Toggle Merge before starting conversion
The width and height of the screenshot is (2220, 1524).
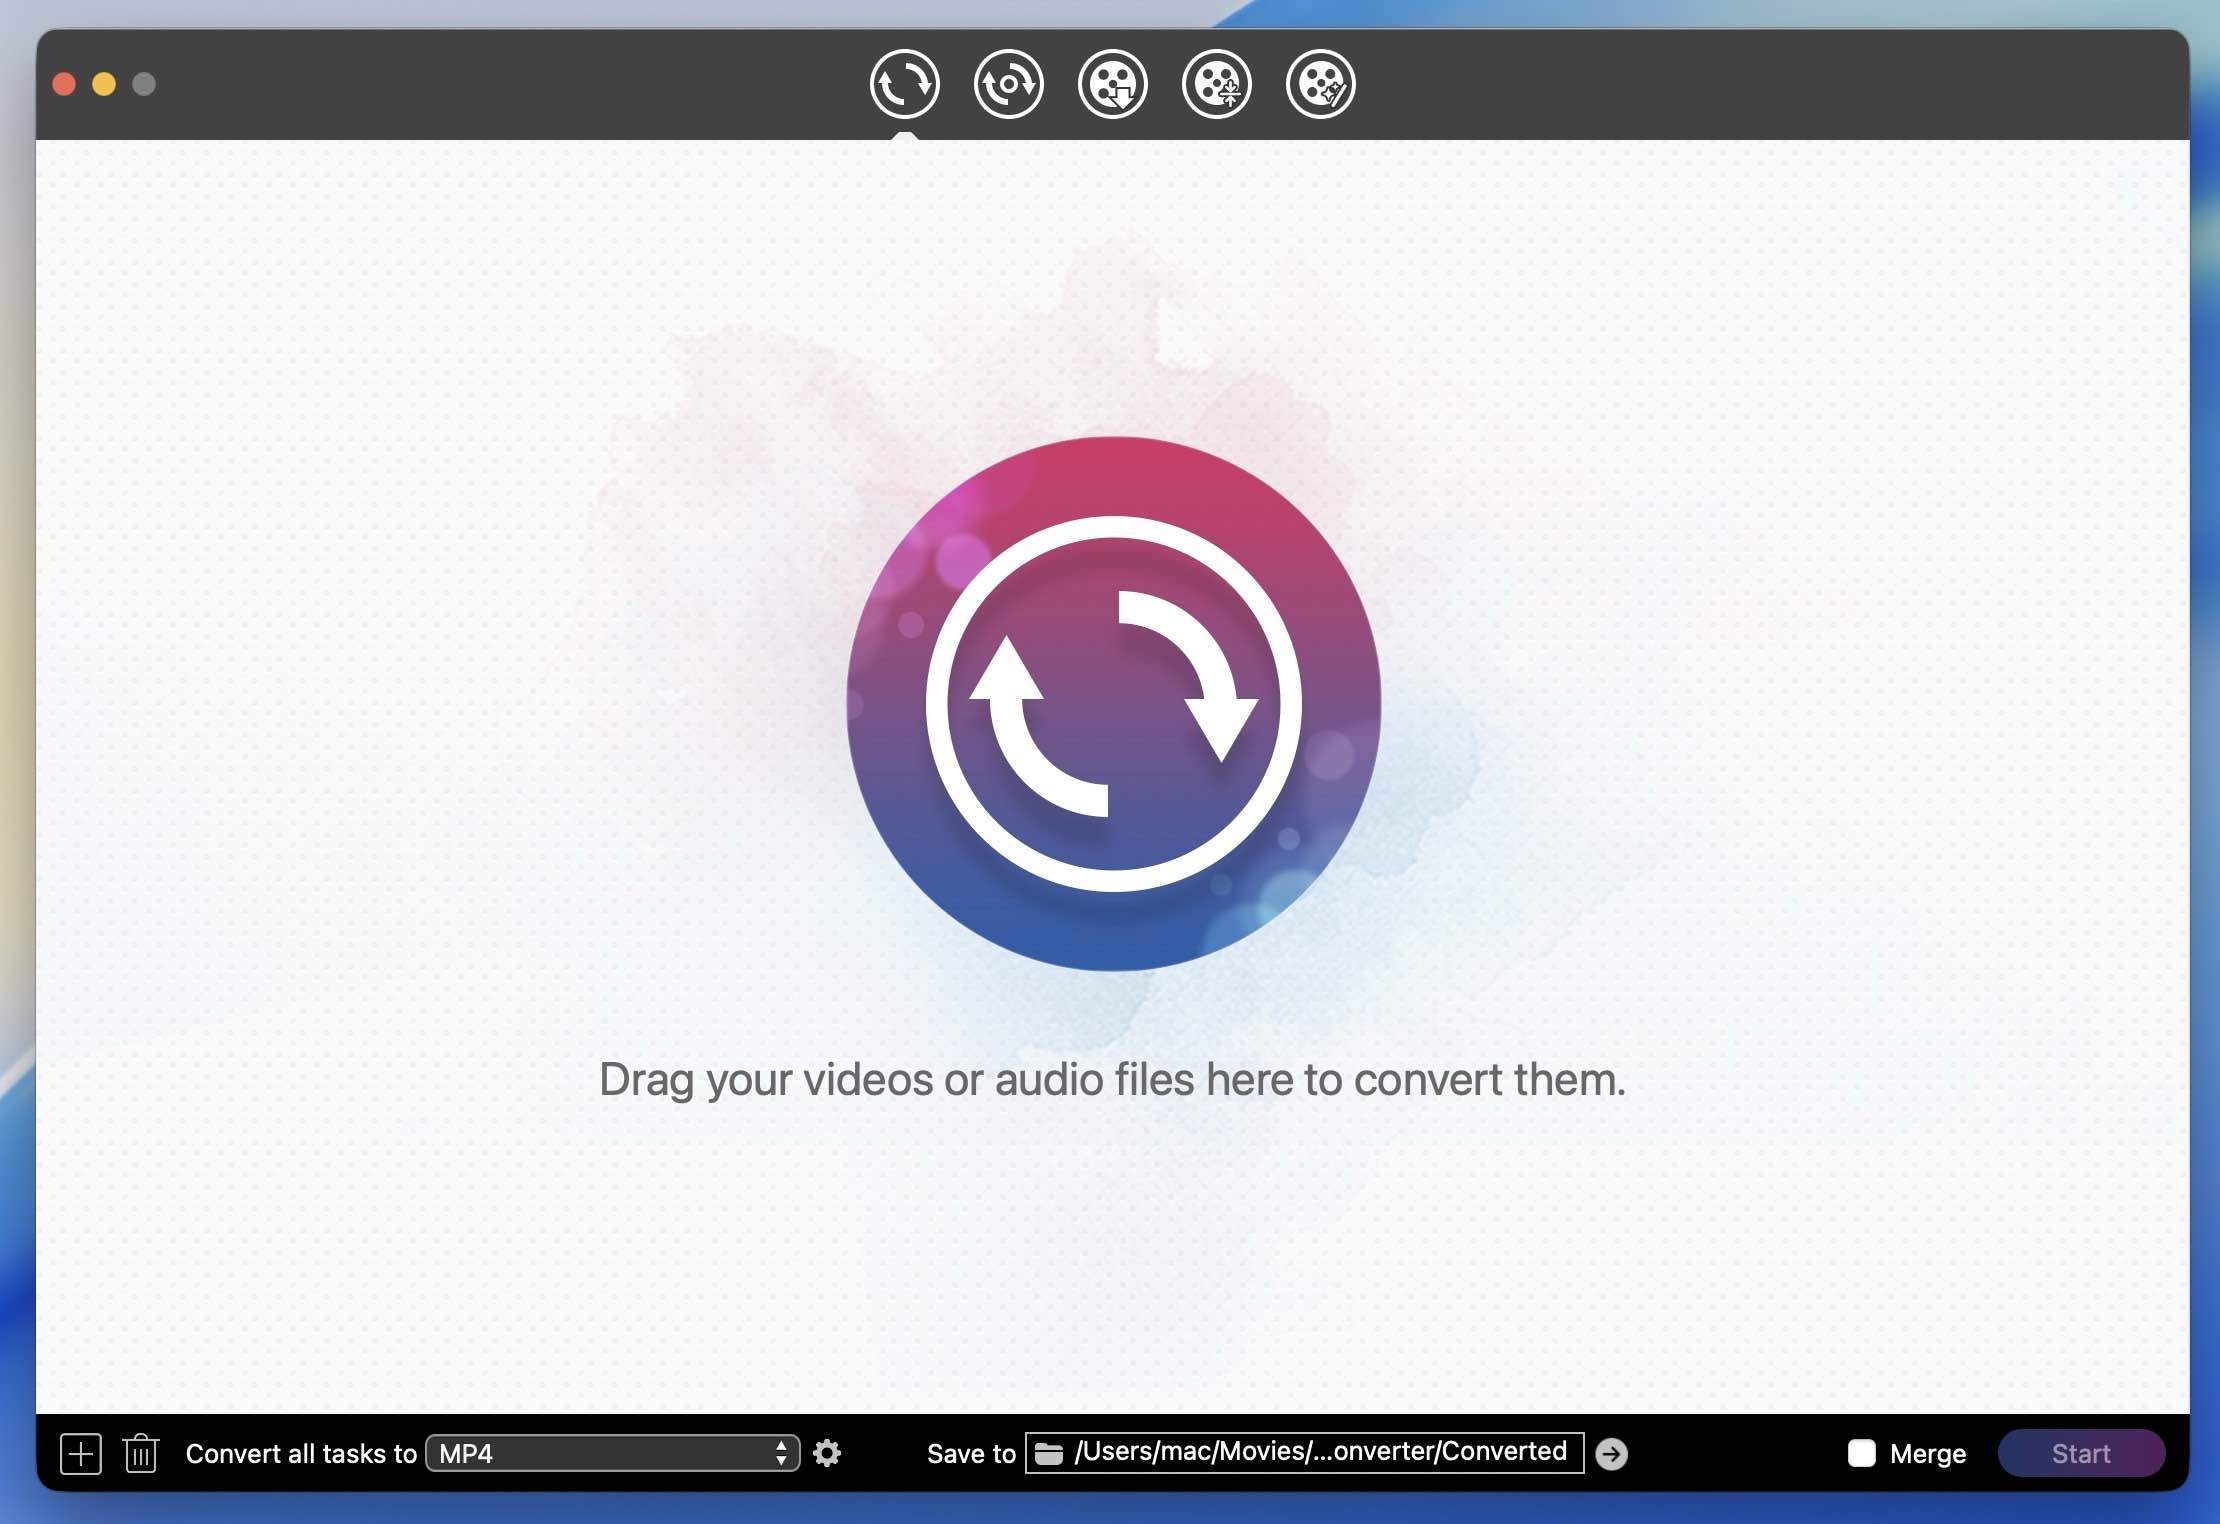[1862, 1453]
